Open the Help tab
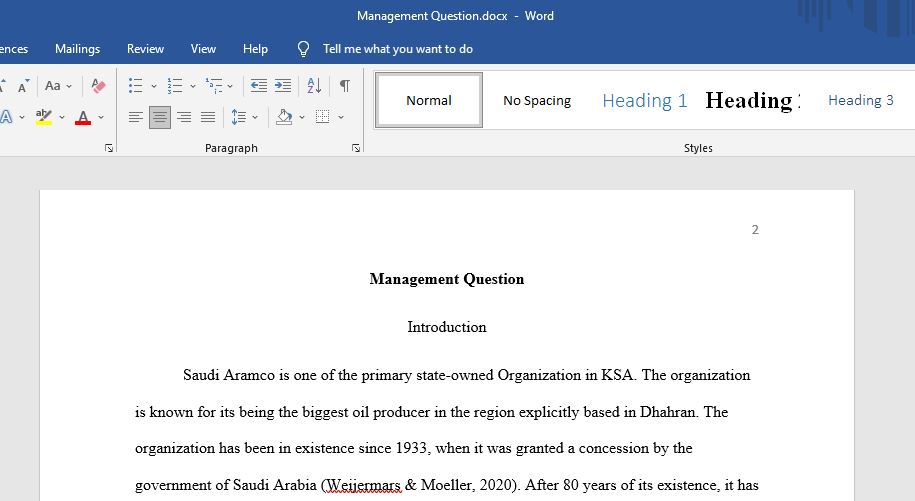 pos(255,49)
